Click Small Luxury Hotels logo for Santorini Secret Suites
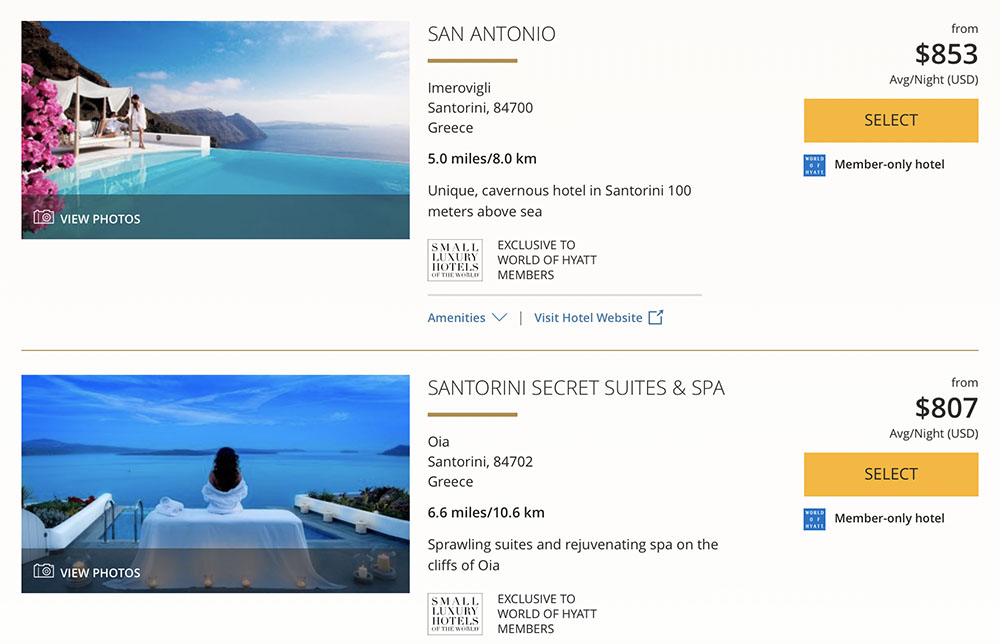1000x644 pixels. click(x=455, y=614)
